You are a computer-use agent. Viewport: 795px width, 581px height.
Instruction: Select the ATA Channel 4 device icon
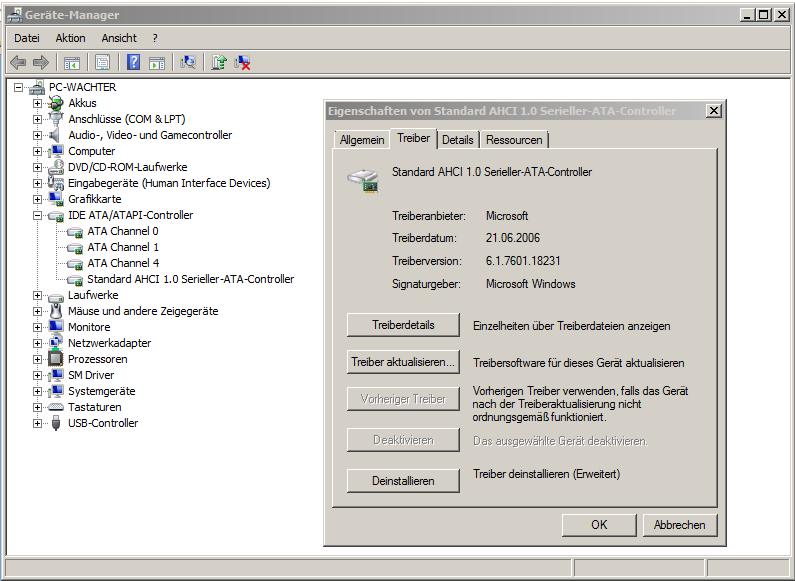click(75, 264)
